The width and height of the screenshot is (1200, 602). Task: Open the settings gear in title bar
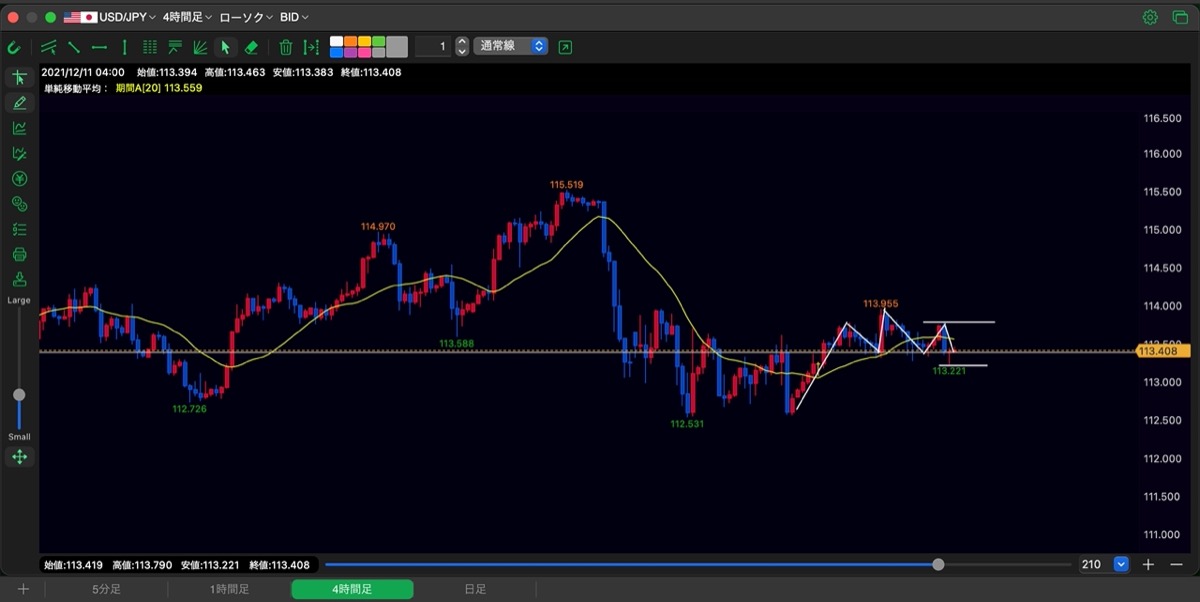1150,17
